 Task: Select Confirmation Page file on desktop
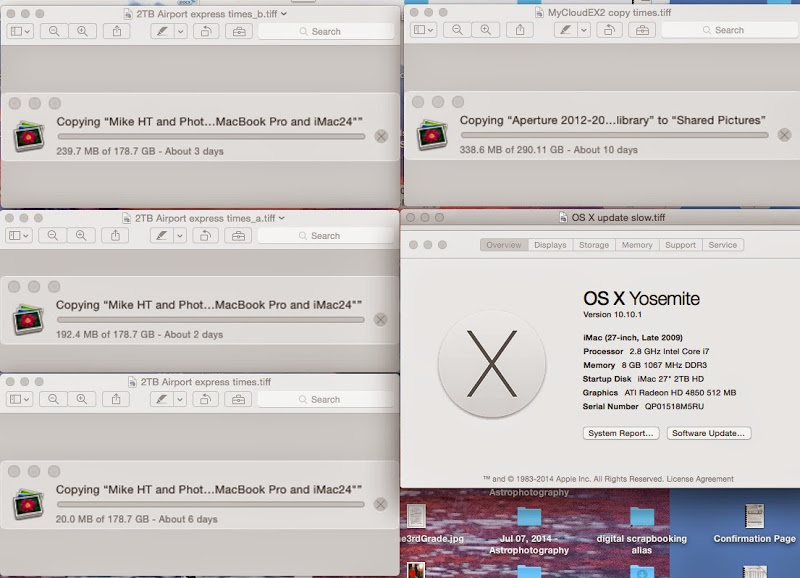755,524
